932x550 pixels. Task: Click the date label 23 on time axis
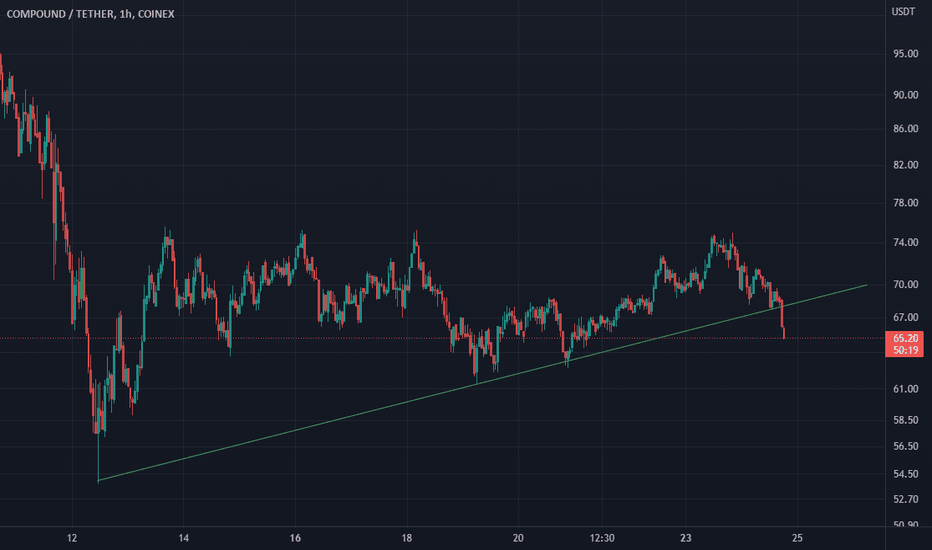[x=686, y=538]
